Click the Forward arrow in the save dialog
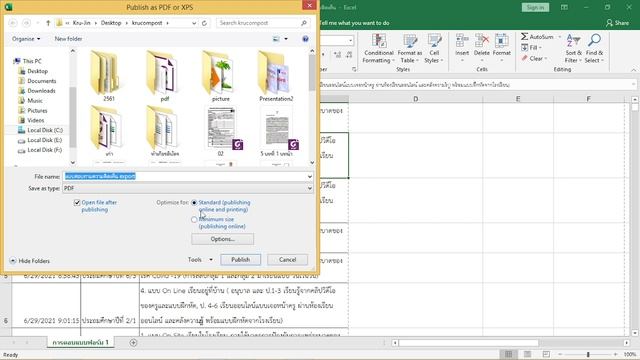 pos(27,23)
